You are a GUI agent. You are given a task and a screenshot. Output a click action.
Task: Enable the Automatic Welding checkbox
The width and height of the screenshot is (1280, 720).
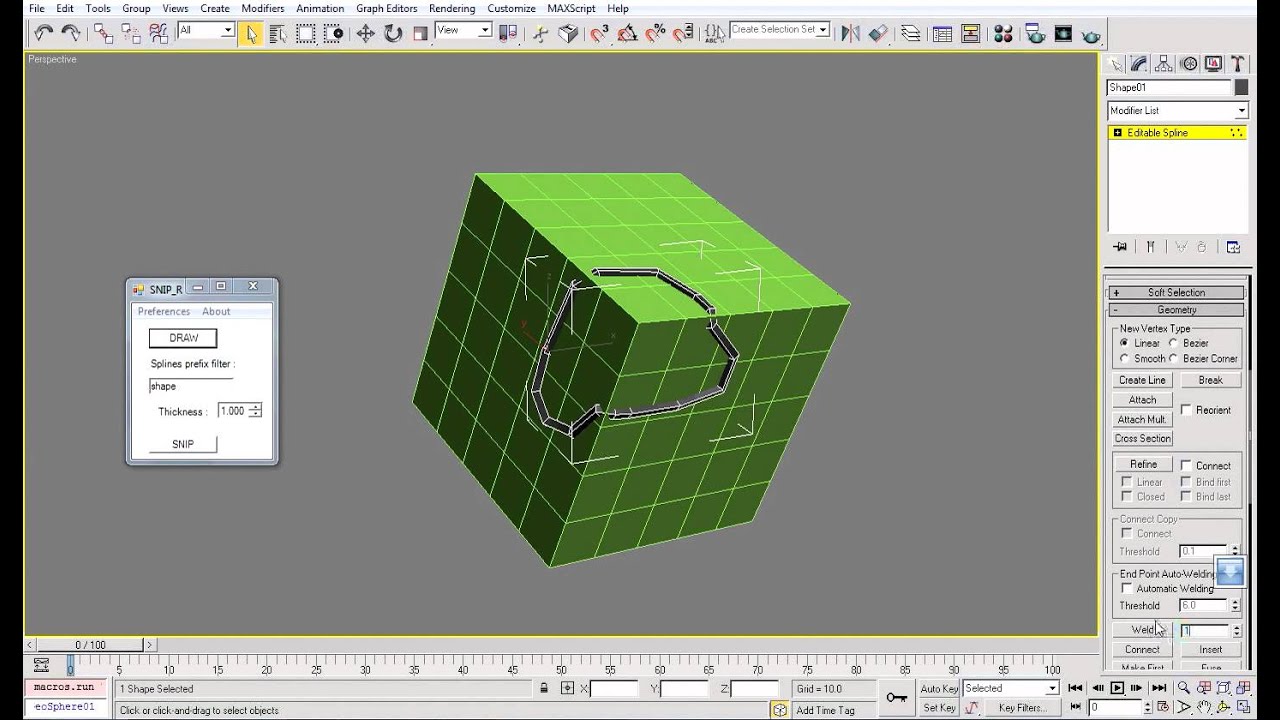point(1127,589)
